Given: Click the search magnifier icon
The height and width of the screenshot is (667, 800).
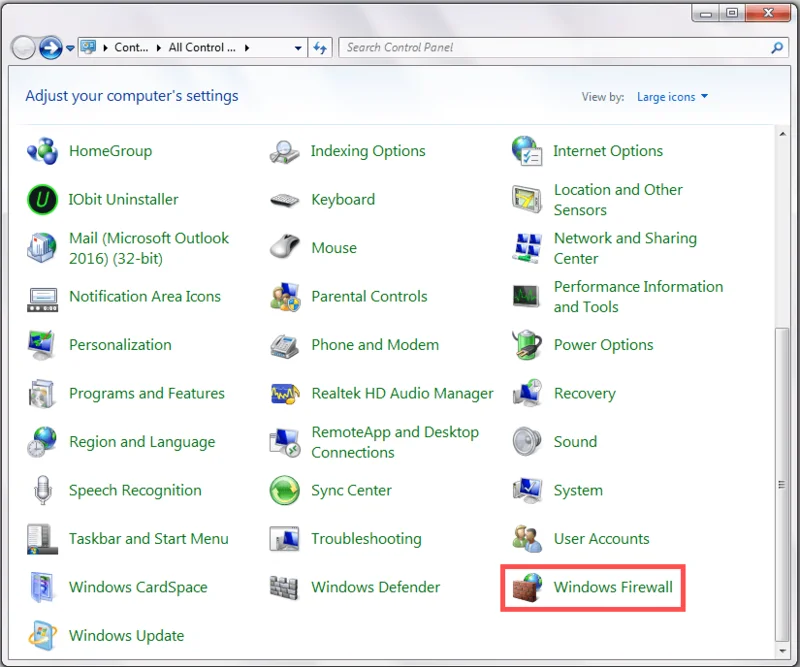Looking at the screenshot, I should point(777,48).
